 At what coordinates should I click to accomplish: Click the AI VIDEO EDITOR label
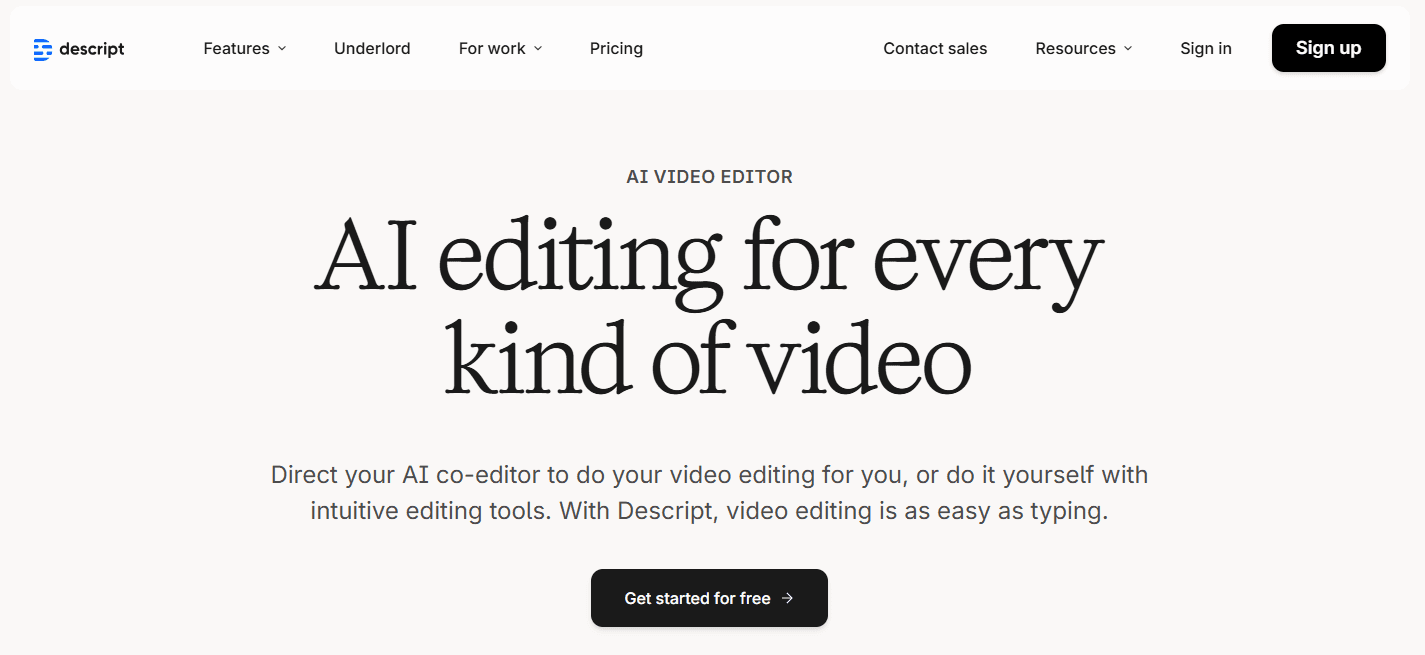[x=709, y=177]
